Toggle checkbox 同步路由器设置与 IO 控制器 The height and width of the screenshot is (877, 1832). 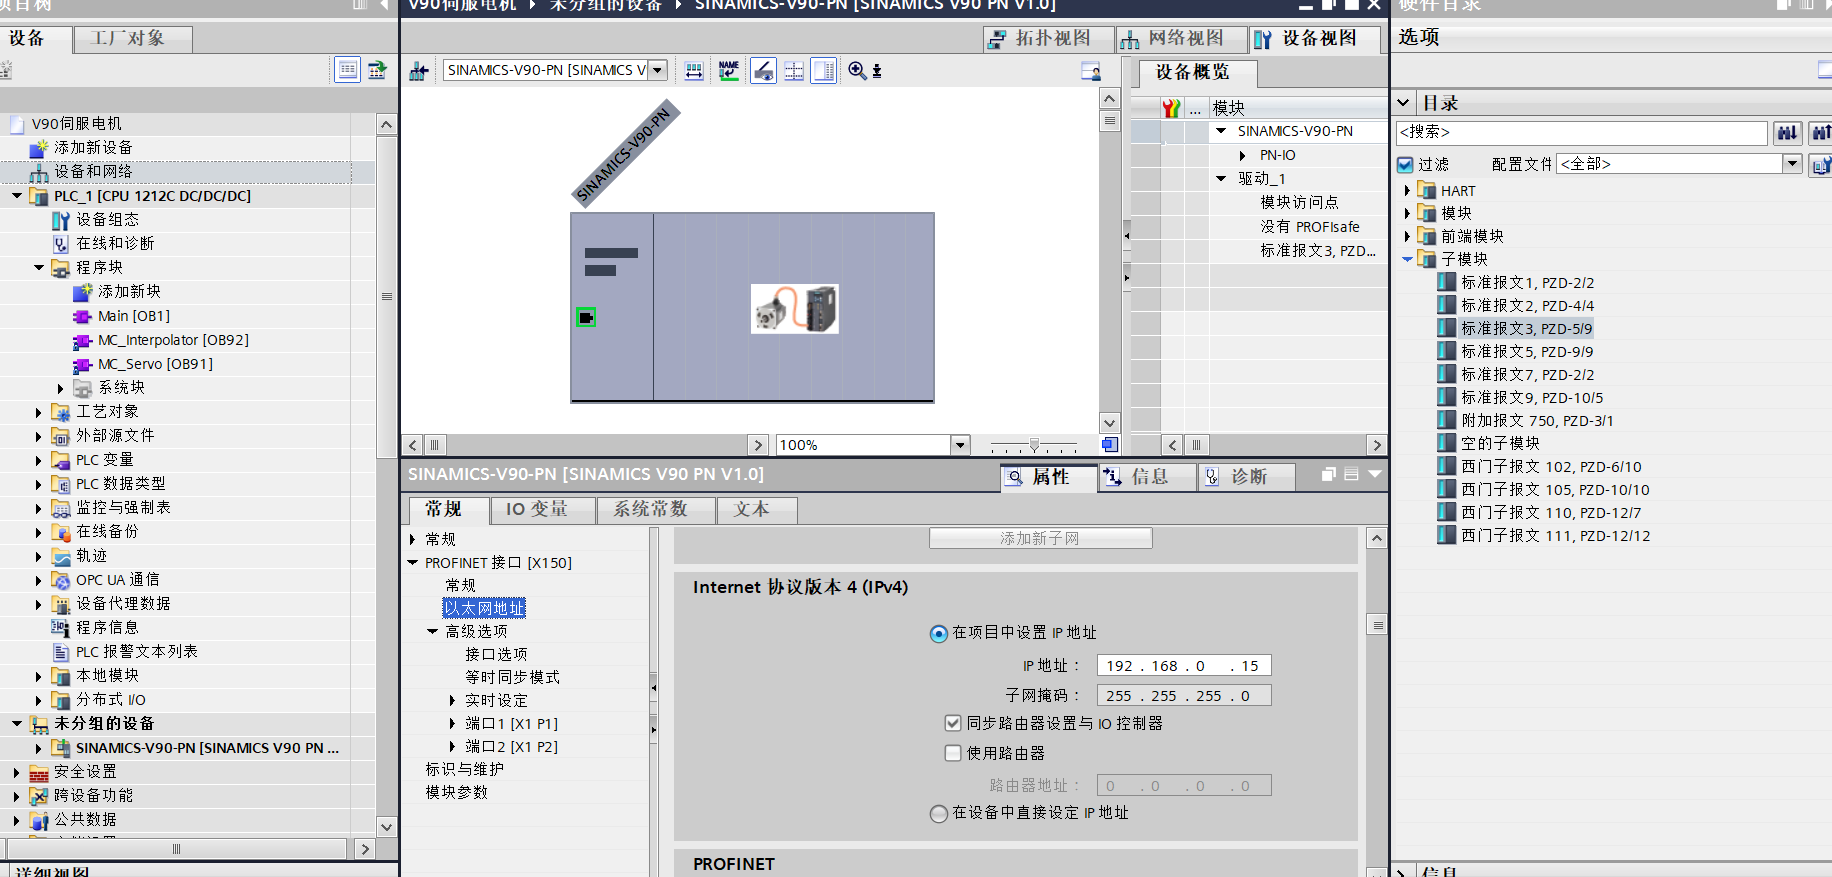[953, 723]
